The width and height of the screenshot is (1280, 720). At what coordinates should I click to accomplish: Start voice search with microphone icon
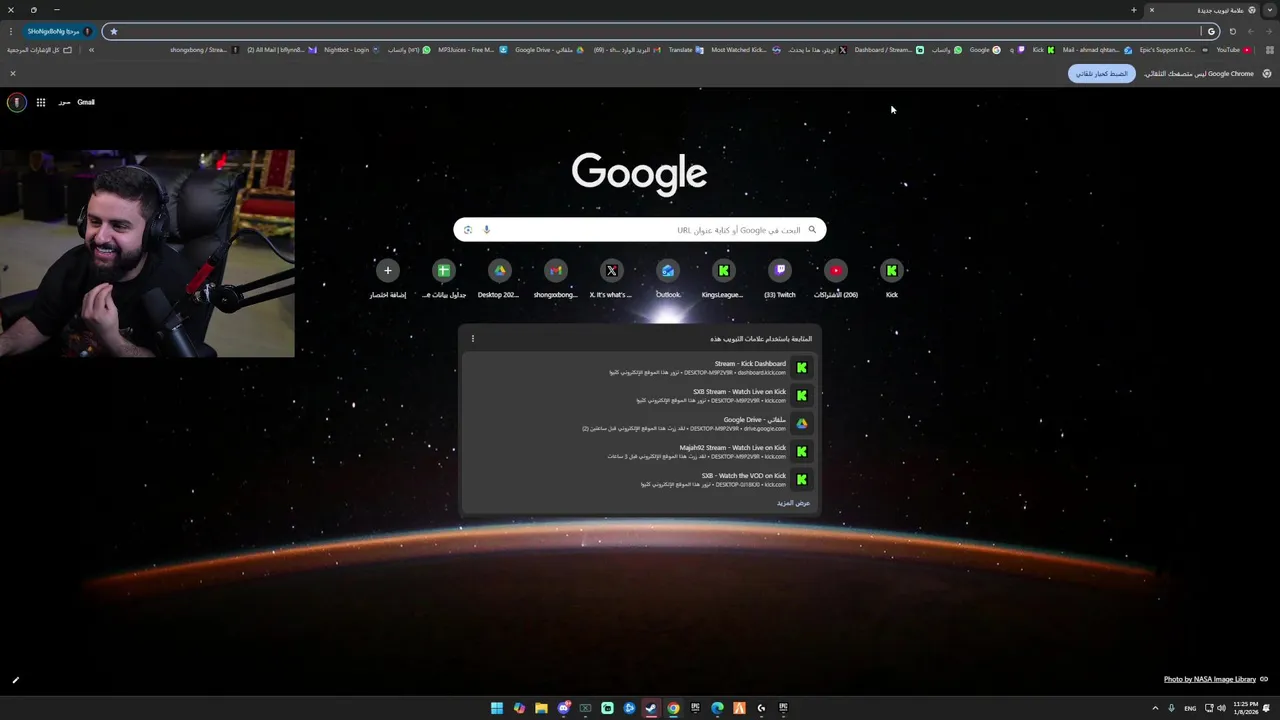tap(487, 230)
